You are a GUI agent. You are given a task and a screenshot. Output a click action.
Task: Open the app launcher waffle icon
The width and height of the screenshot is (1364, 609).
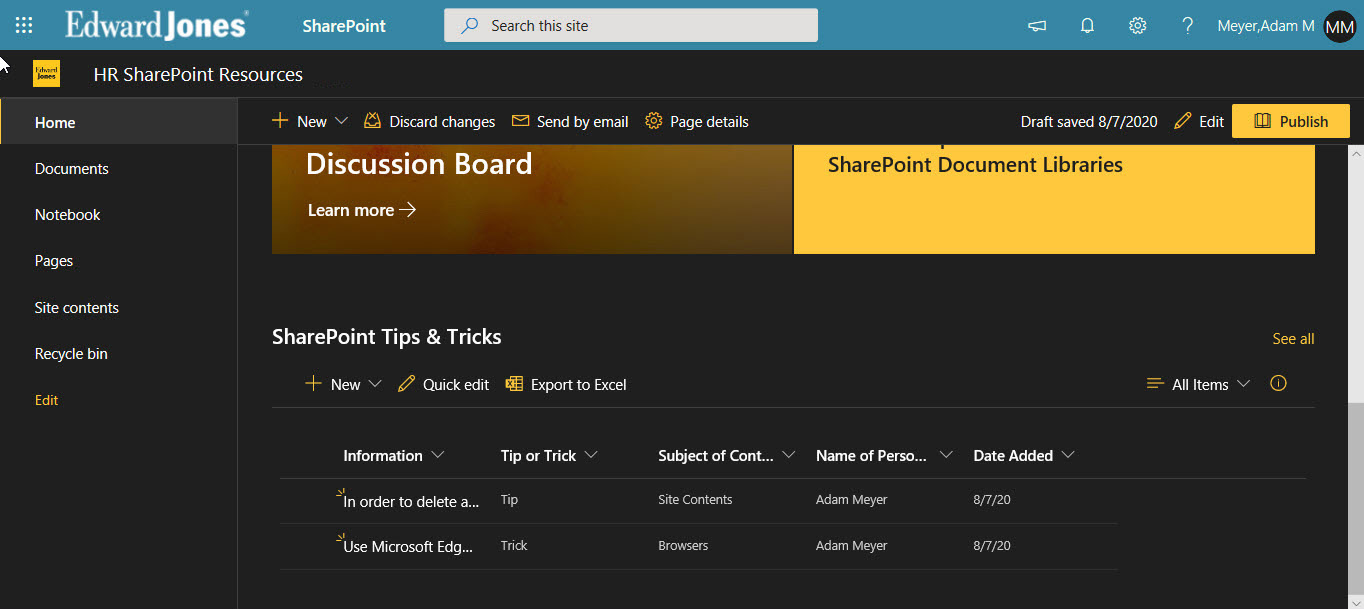pos(24,25)
